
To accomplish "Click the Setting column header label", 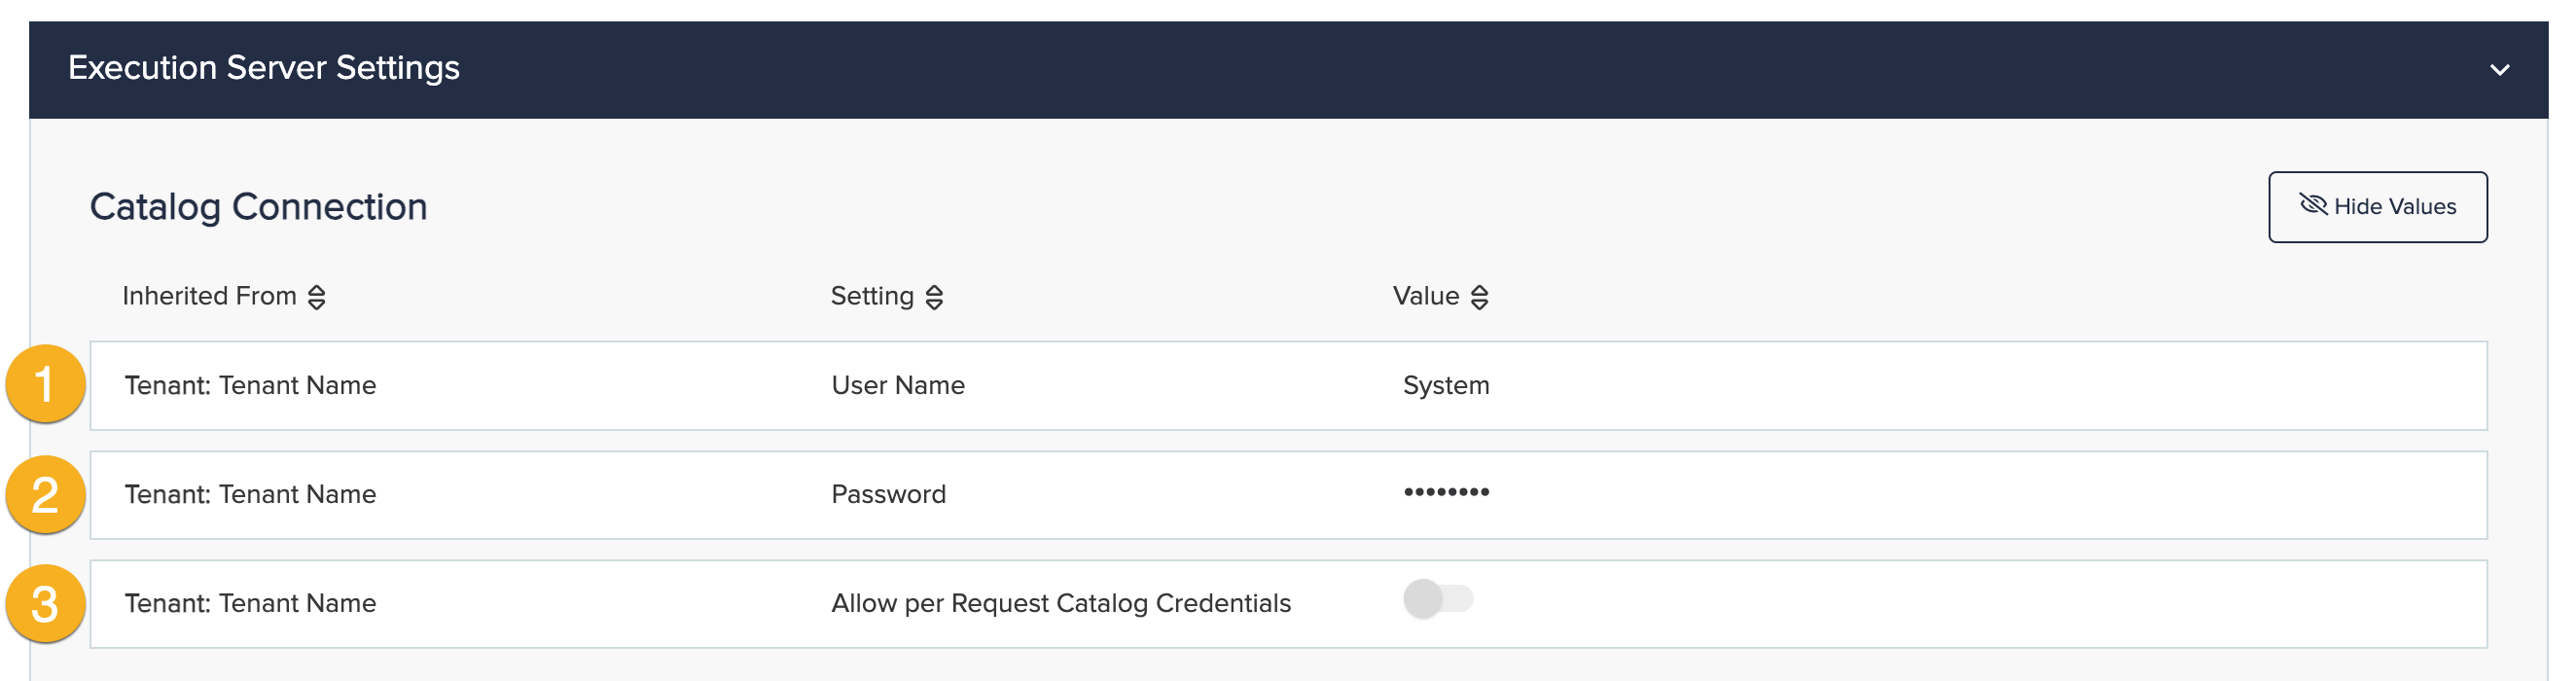I will click(x=872, y=296).
